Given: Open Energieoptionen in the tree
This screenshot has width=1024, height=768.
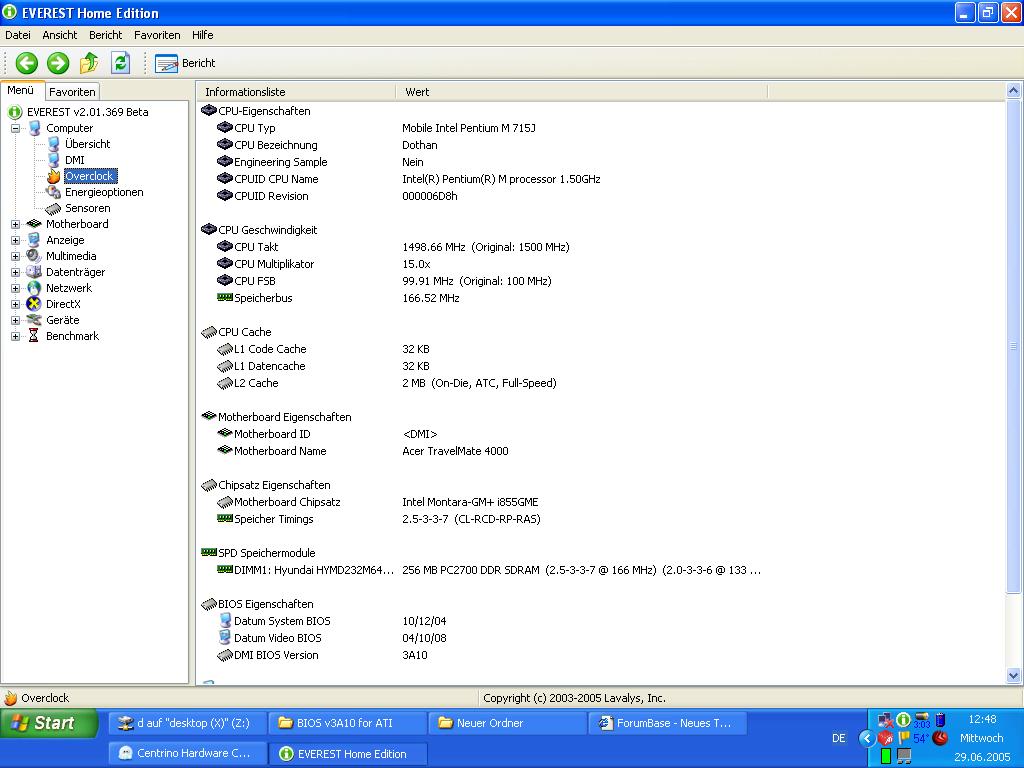Looking at the screenshot, I should tap(104, 193).
